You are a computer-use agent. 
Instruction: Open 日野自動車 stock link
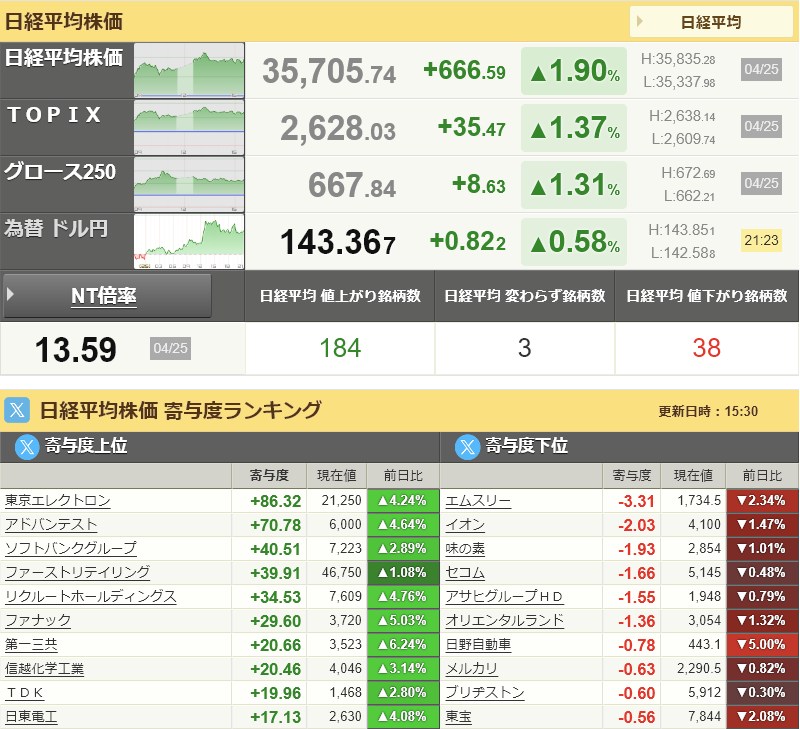point(478,644)
